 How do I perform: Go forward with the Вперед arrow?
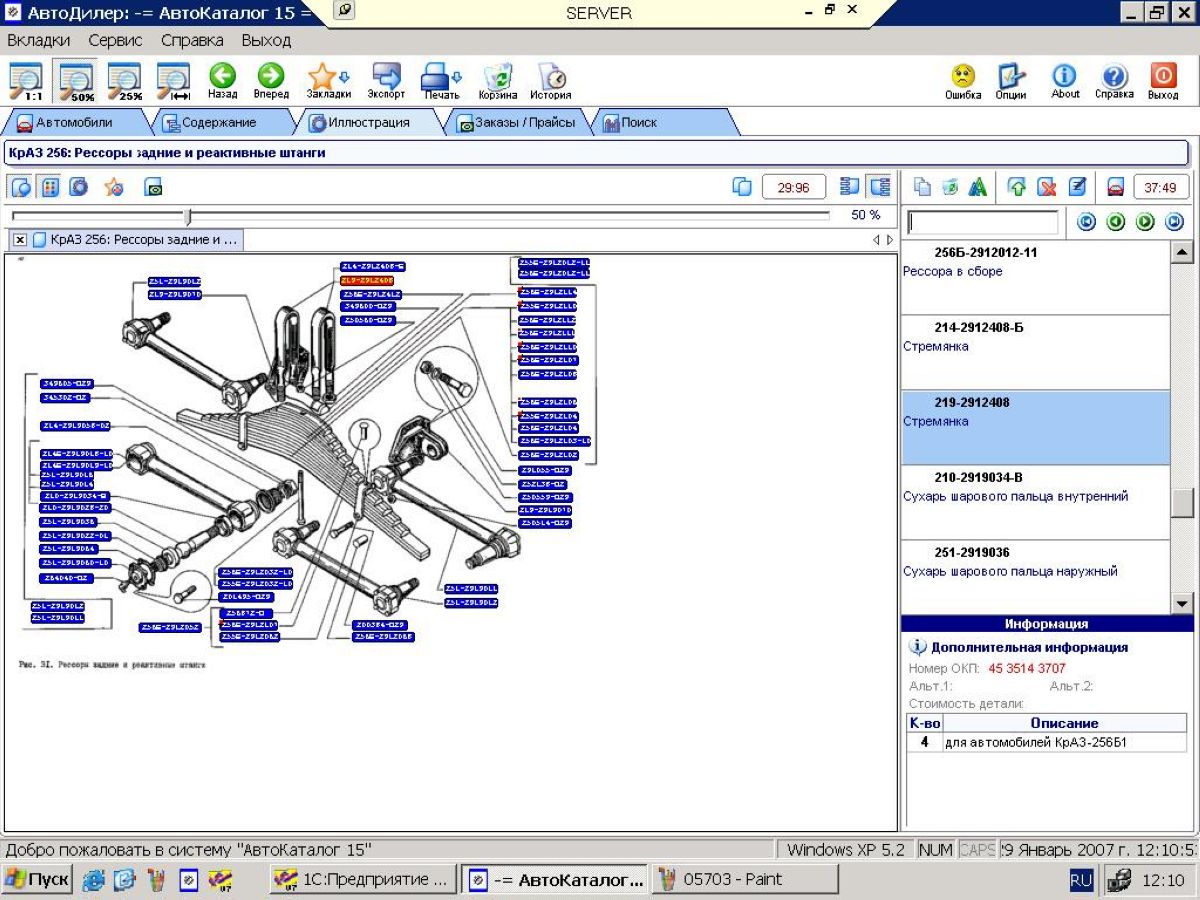[x=270, y=81]
